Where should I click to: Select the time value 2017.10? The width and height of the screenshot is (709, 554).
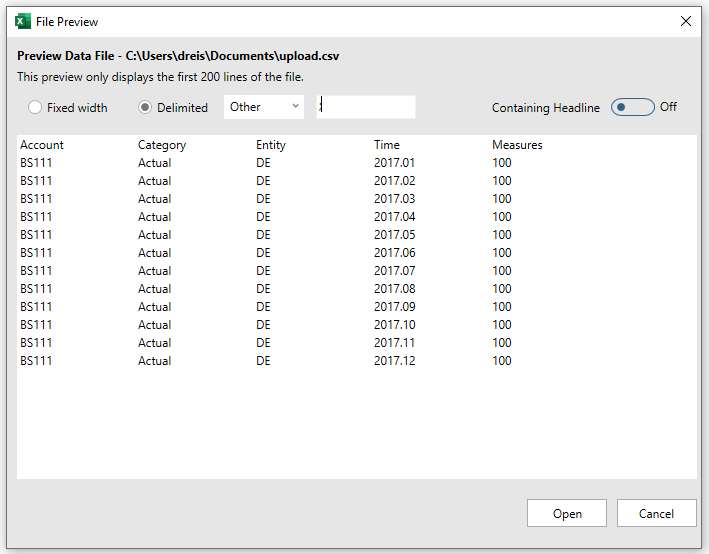[x=394, y=325]
